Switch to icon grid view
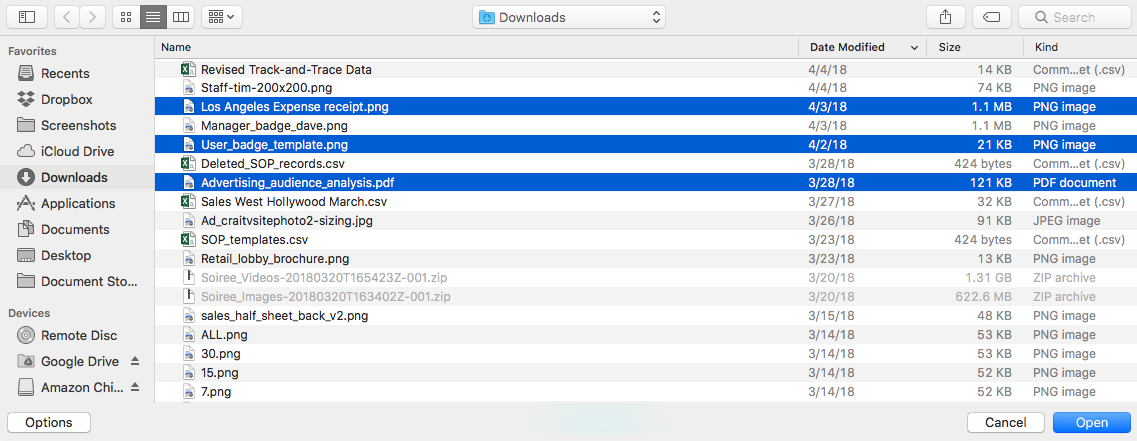This screenshot has height=441, width=1137. point(126,17)
